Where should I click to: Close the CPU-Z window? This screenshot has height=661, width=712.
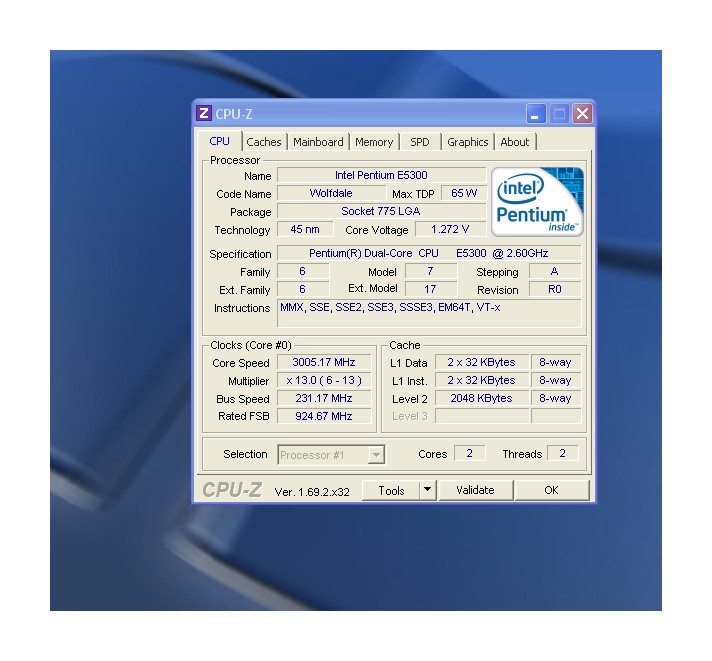click(x=583, y=113)
